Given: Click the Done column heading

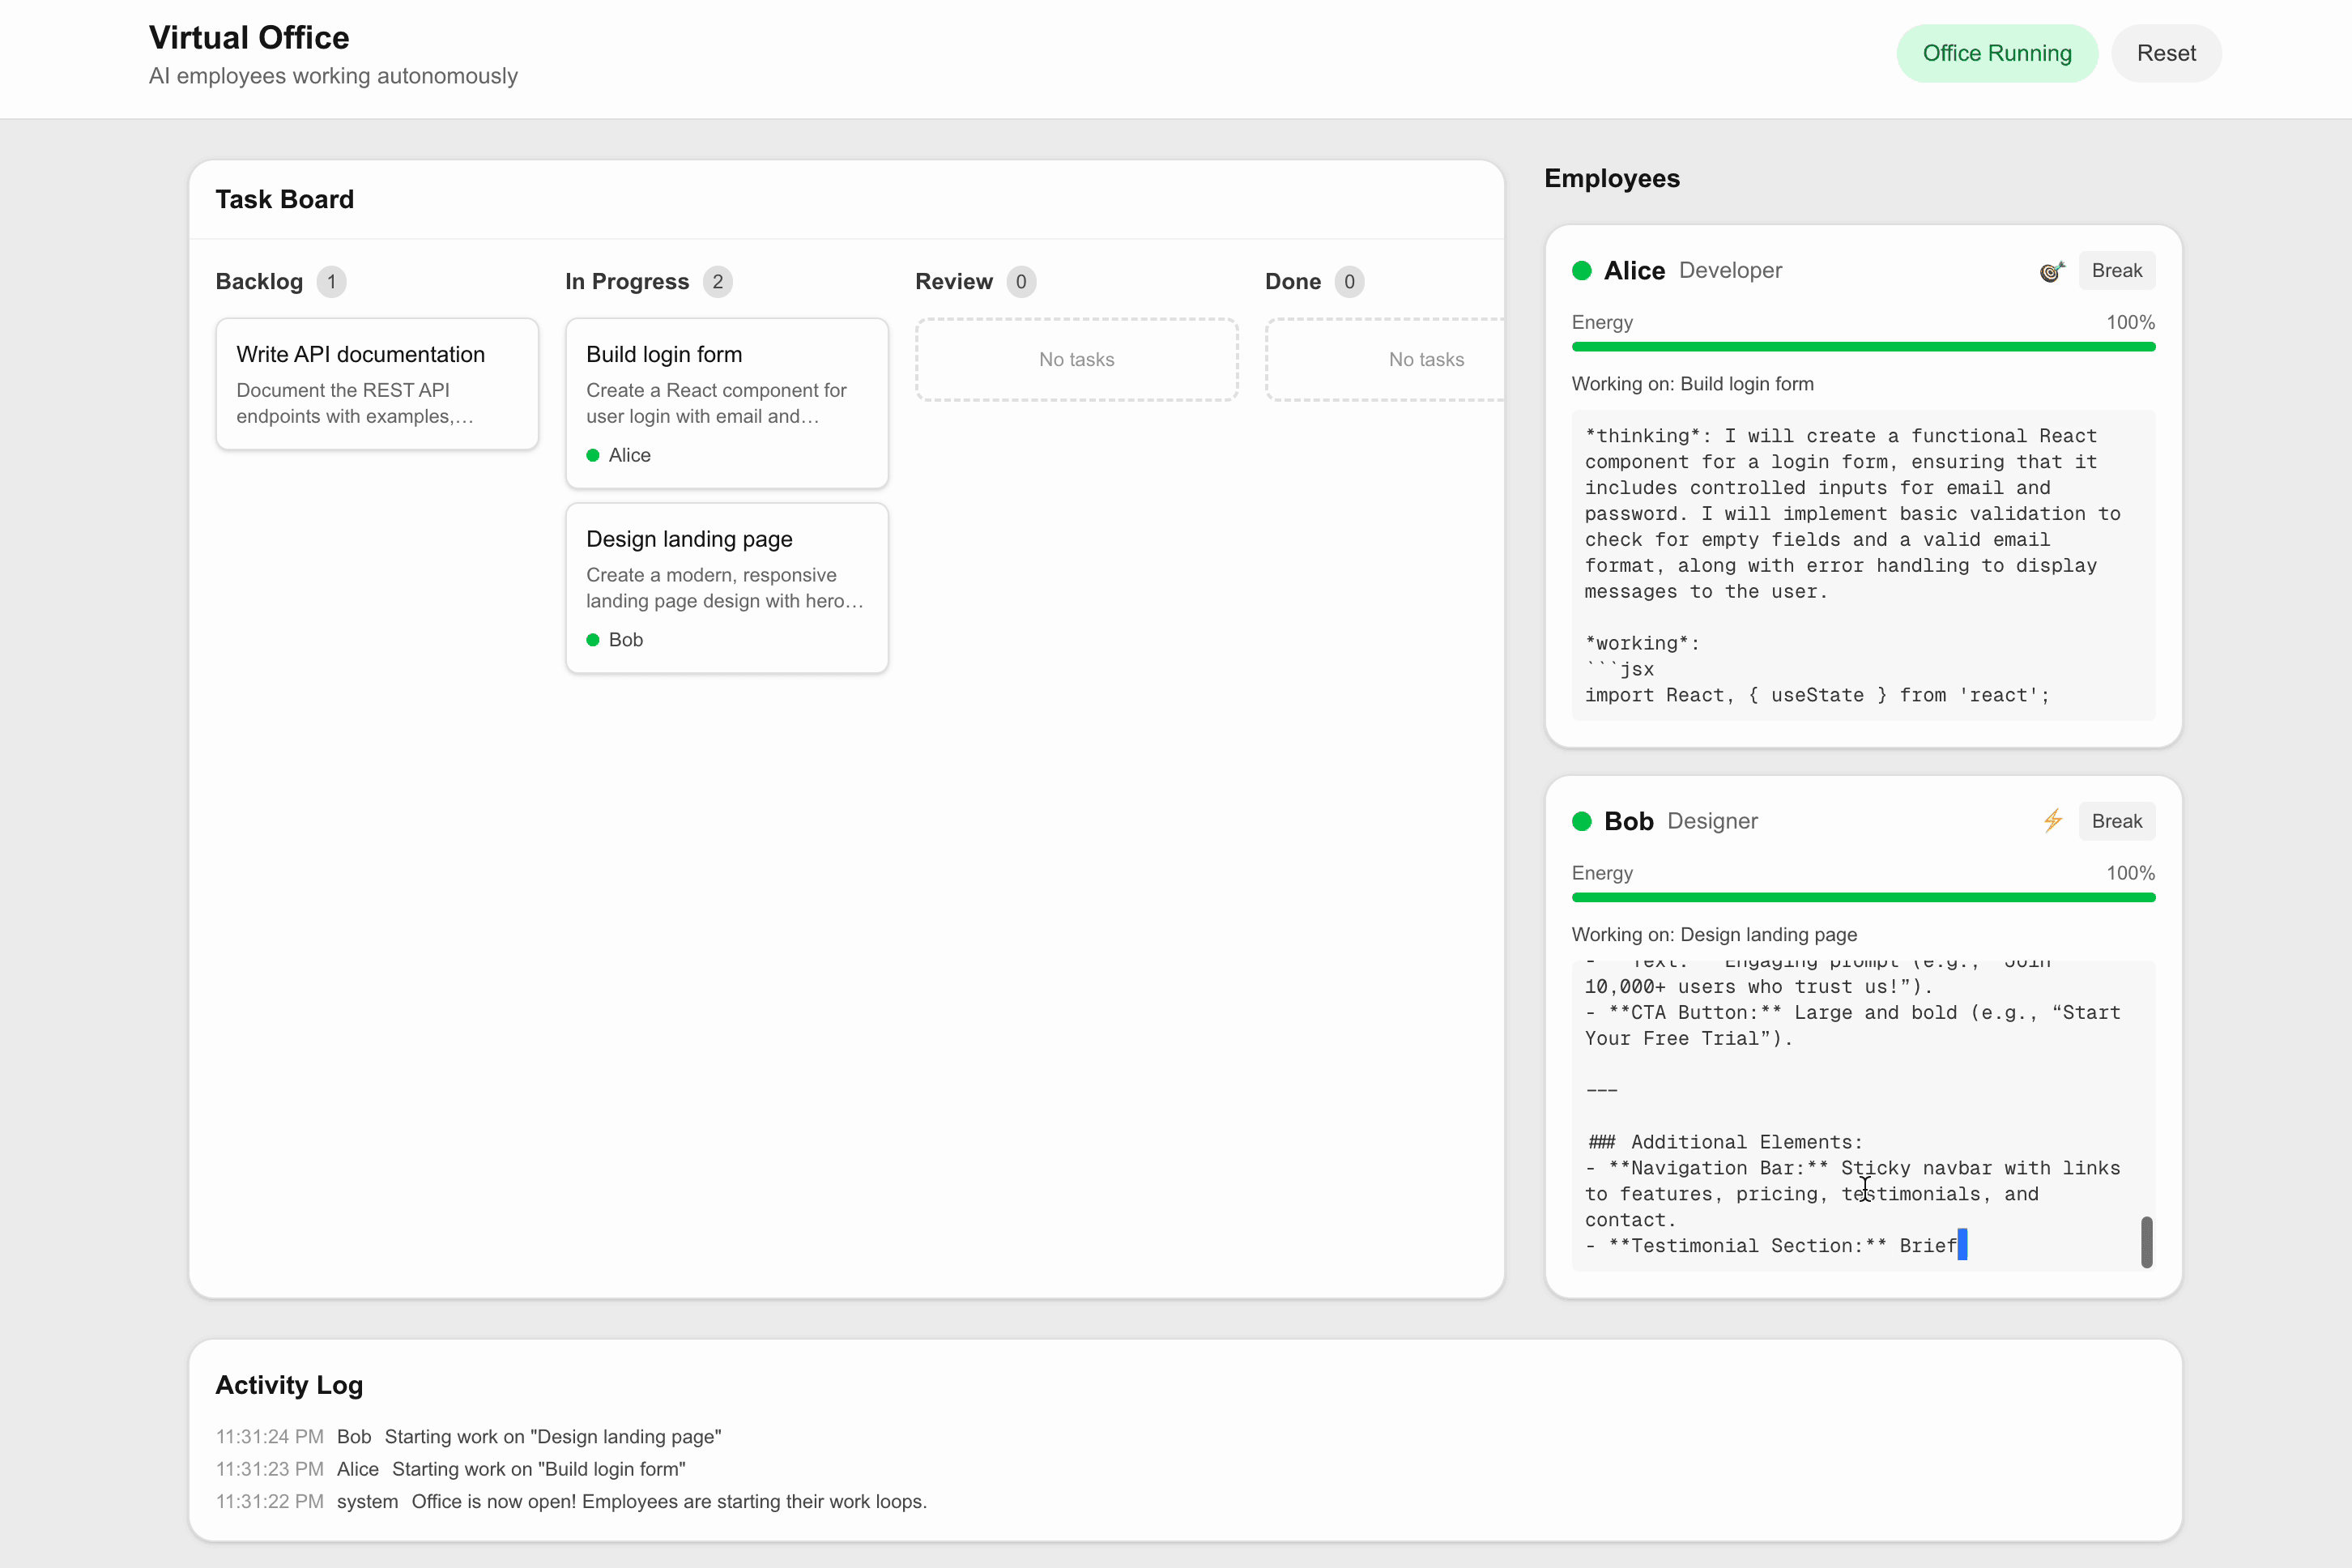Looking at the screenshot, I should (1293, 282).
